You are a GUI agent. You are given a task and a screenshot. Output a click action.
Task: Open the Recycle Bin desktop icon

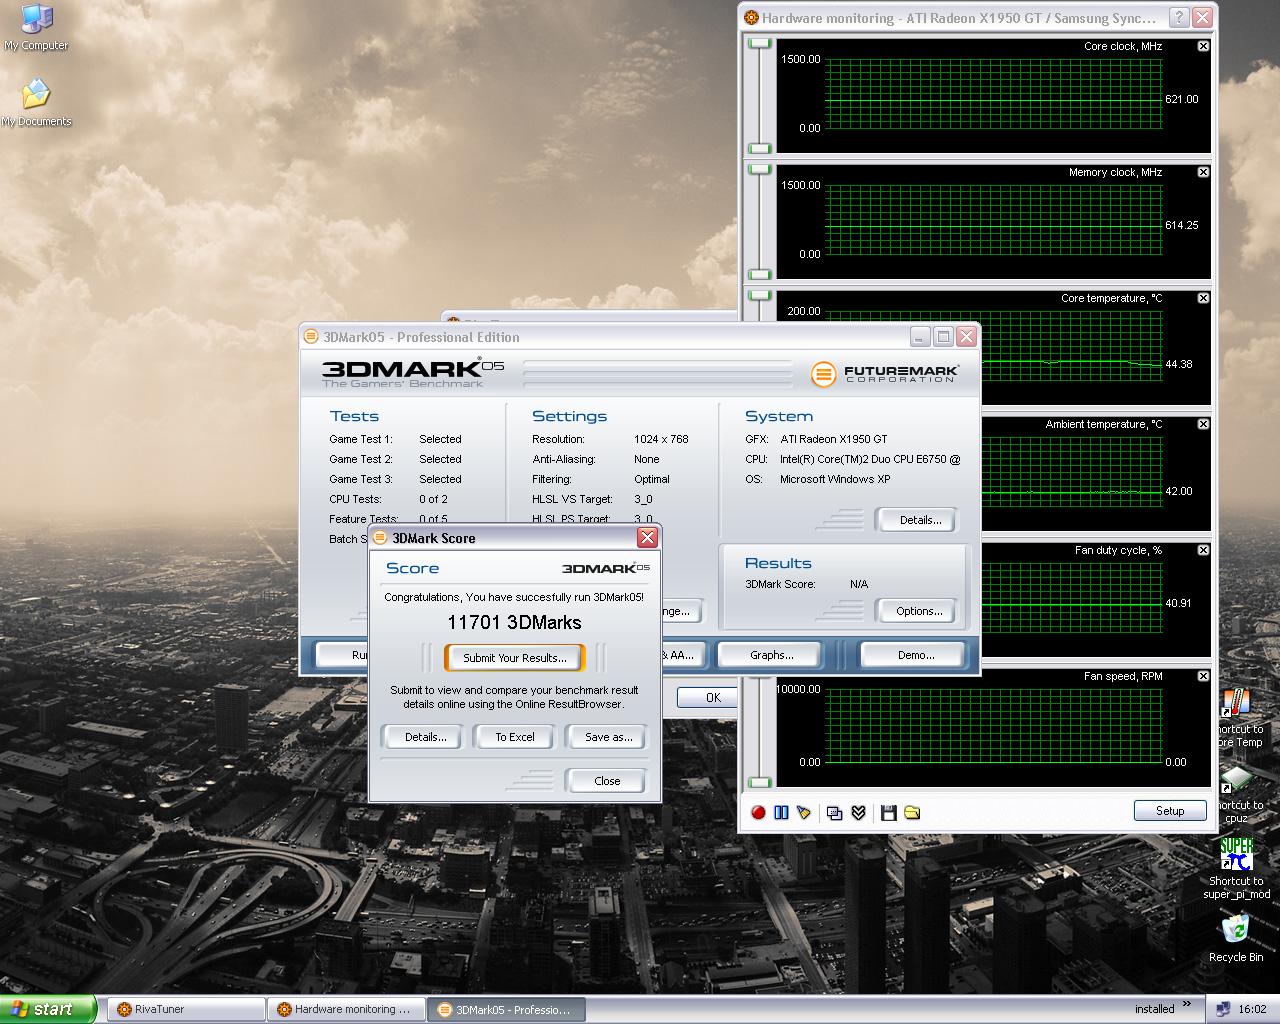point(1236,939)
